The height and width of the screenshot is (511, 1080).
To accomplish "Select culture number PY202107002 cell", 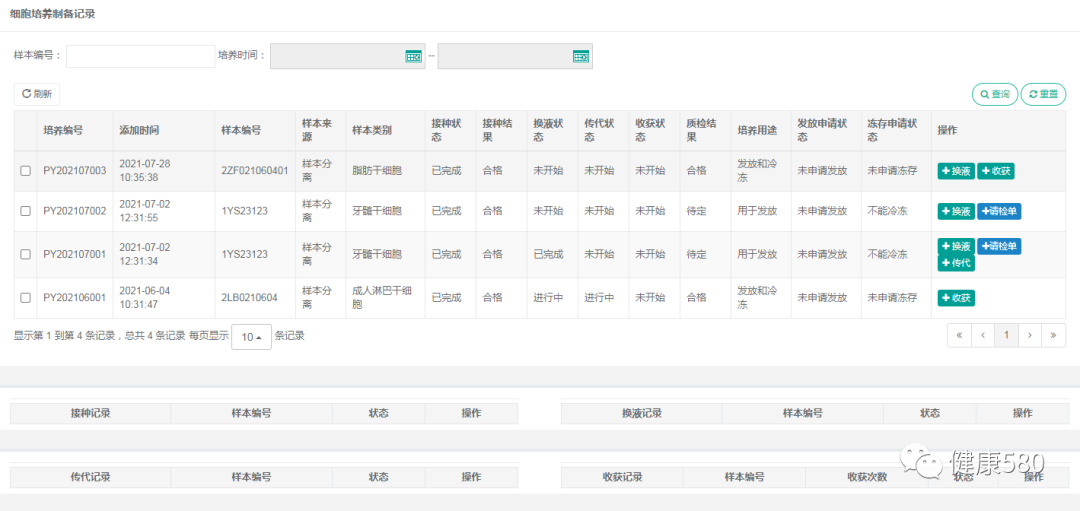I will click(74, 211).
